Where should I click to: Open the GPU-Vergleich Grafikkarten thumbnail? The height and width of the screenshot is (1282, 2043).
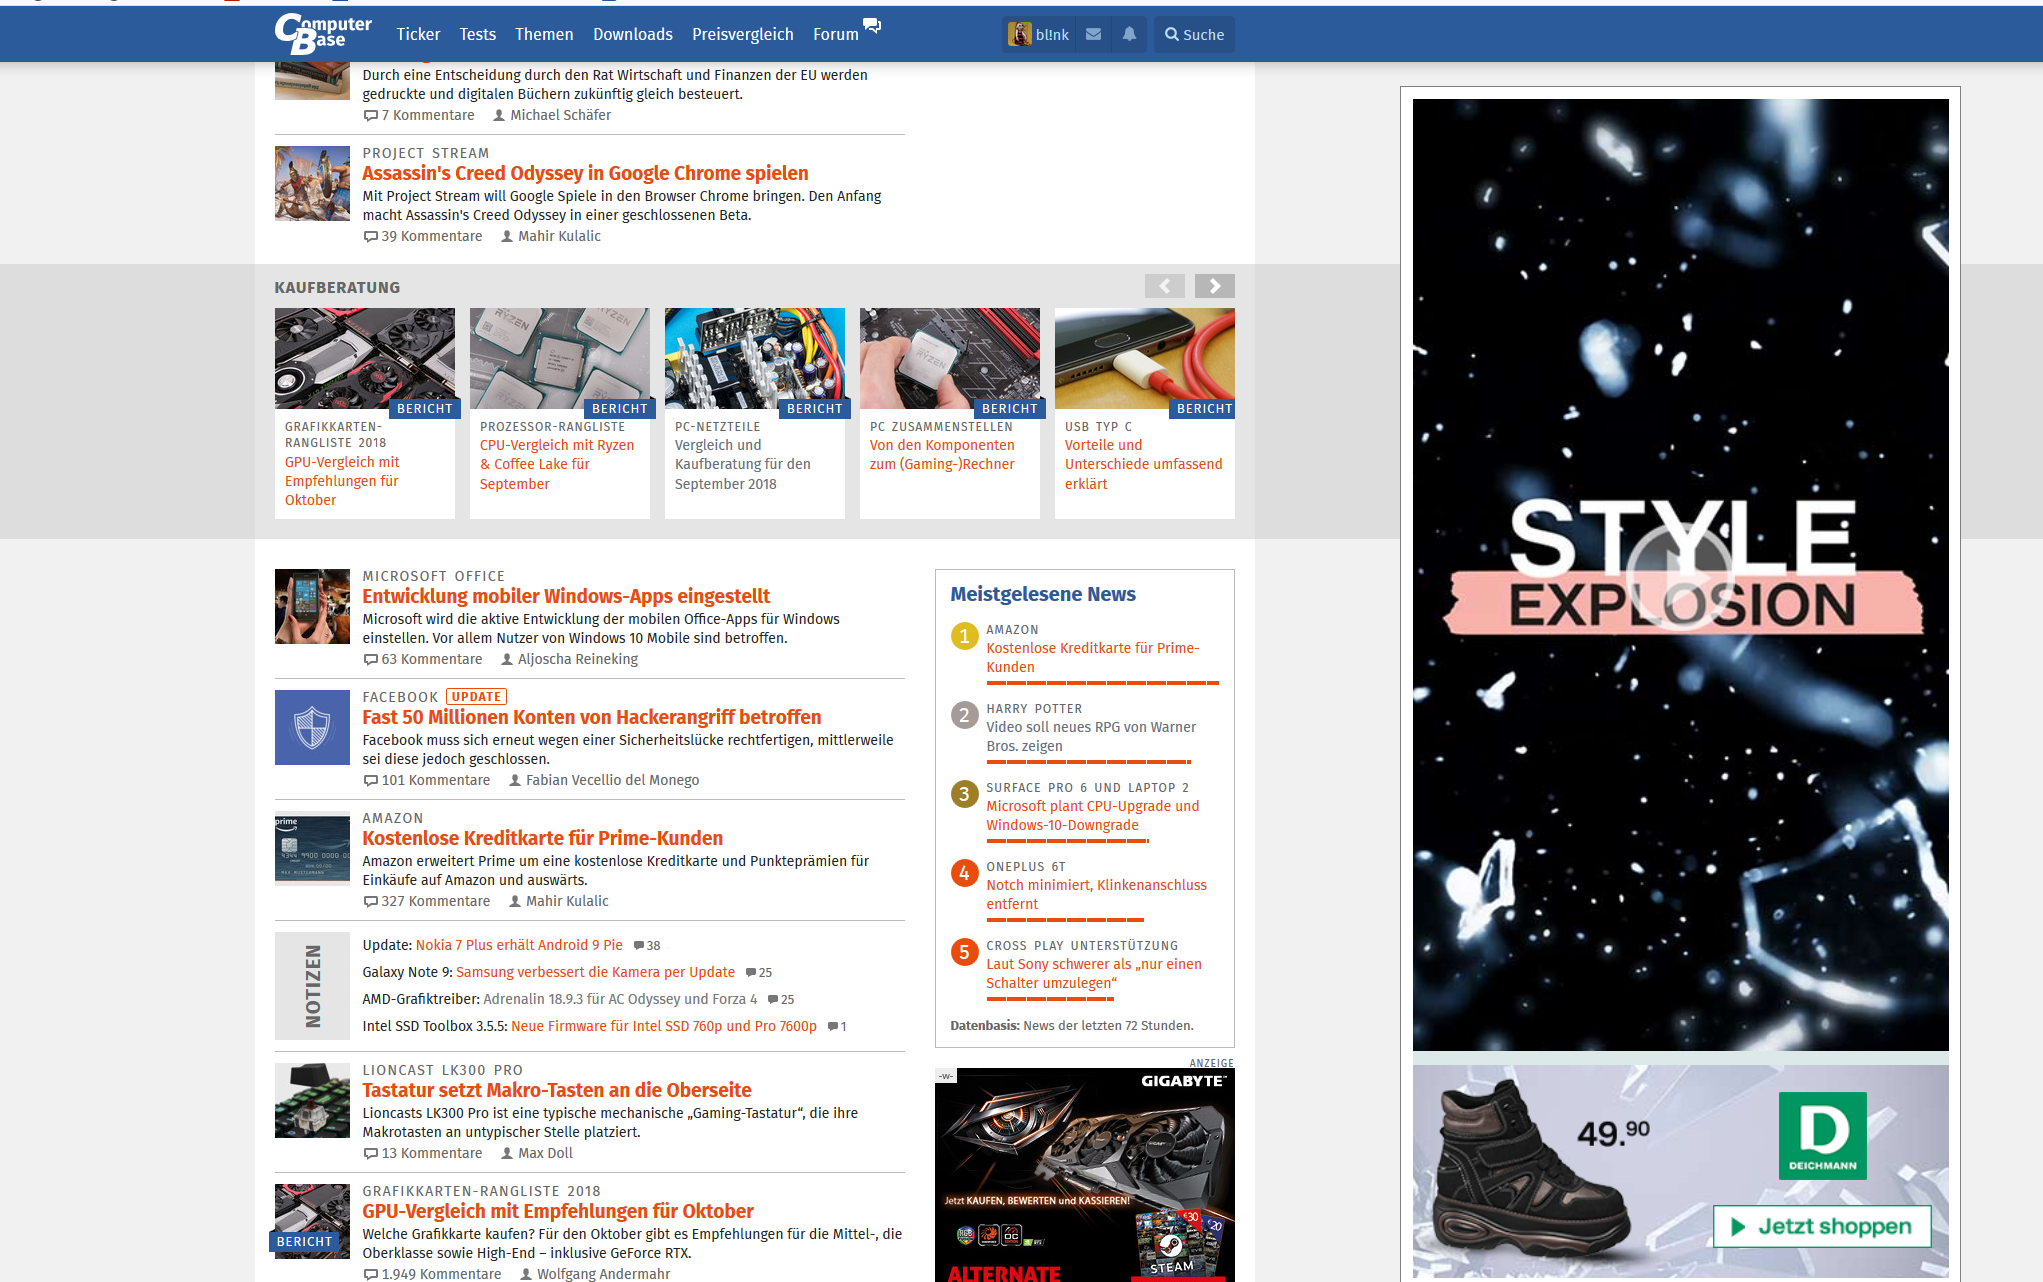tap(364, 358)
